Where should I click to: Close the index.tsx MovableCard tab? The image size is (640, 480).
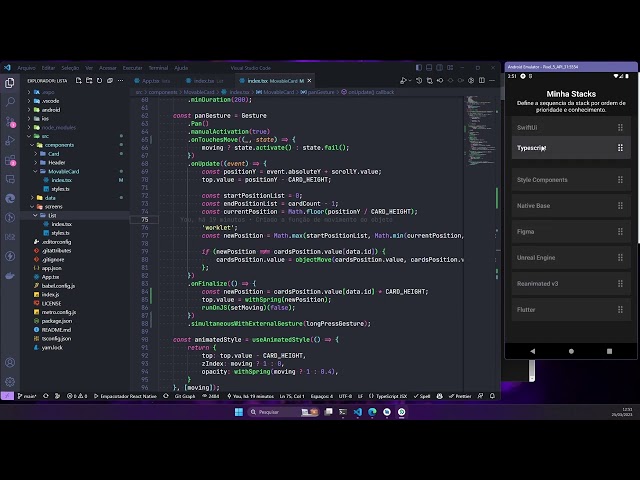pos(309,81)
